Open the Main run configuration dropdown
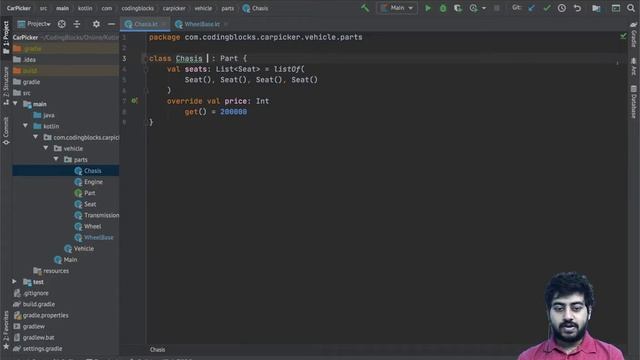Viewport: 640px width, 360px height. (397, 8)
